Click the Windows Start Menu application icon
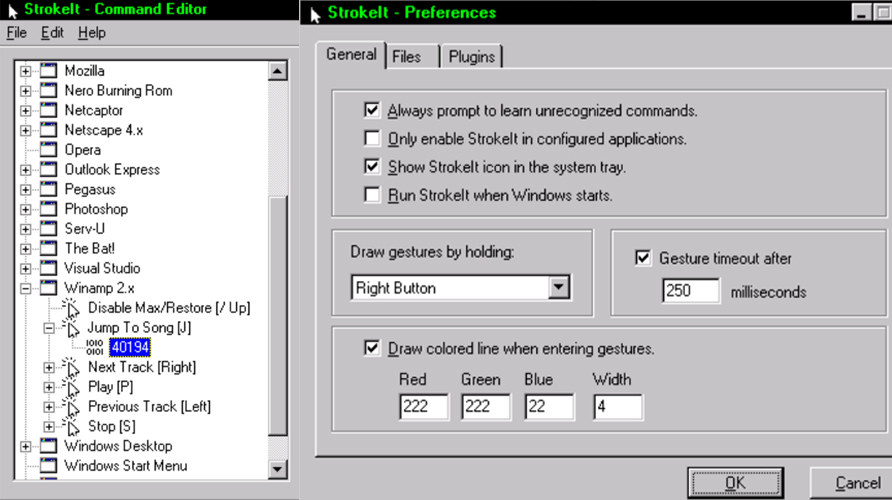This screenshot has width=892, height=500. pos(49,465)
